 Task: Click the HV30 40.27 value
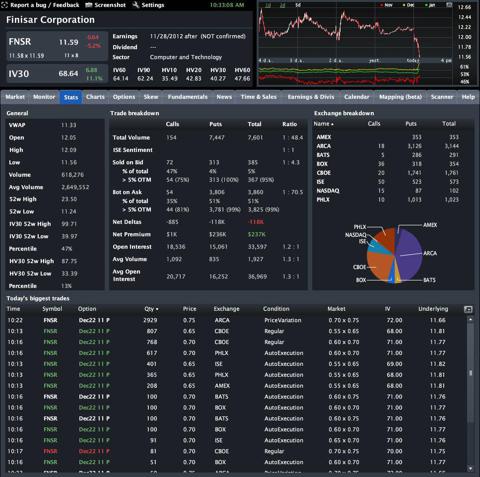[218, 79]
